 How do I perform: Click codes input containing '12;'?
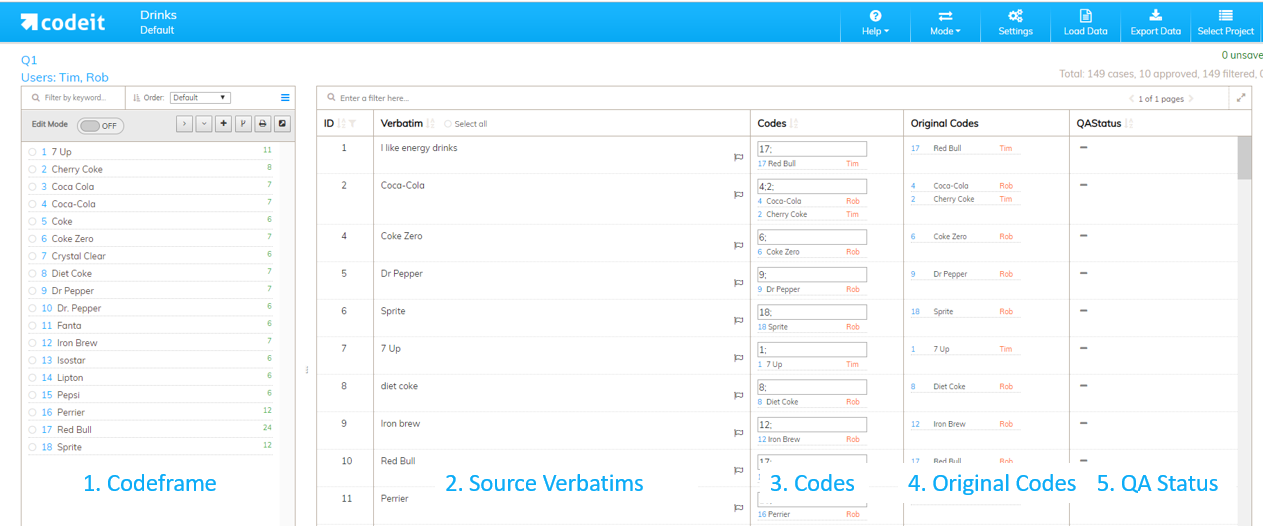click(x=811, y=424)
